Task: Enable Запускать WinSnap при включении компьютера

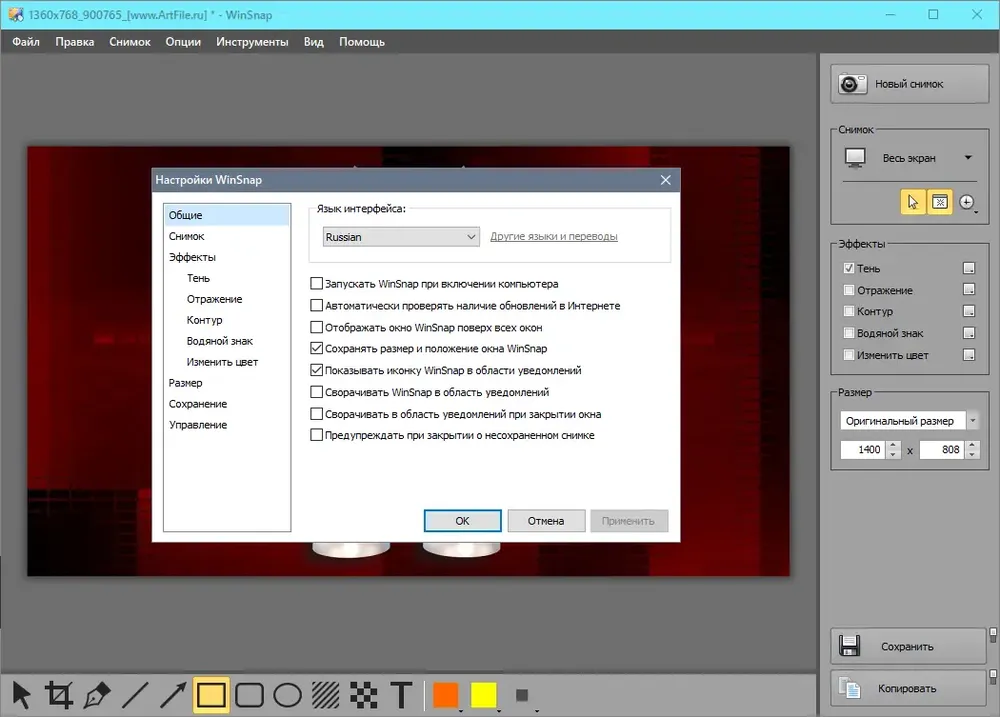Action: click(x=316, y=283)
